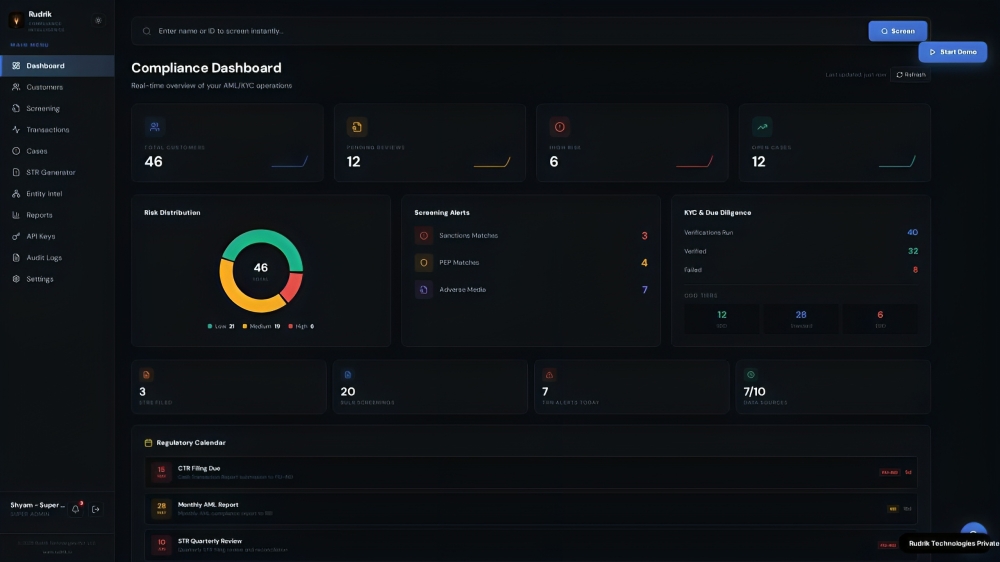This screenshot has width=1000, height=562.
Task: Click the Regulatory Calendar icon
Action: pos(148,443)
